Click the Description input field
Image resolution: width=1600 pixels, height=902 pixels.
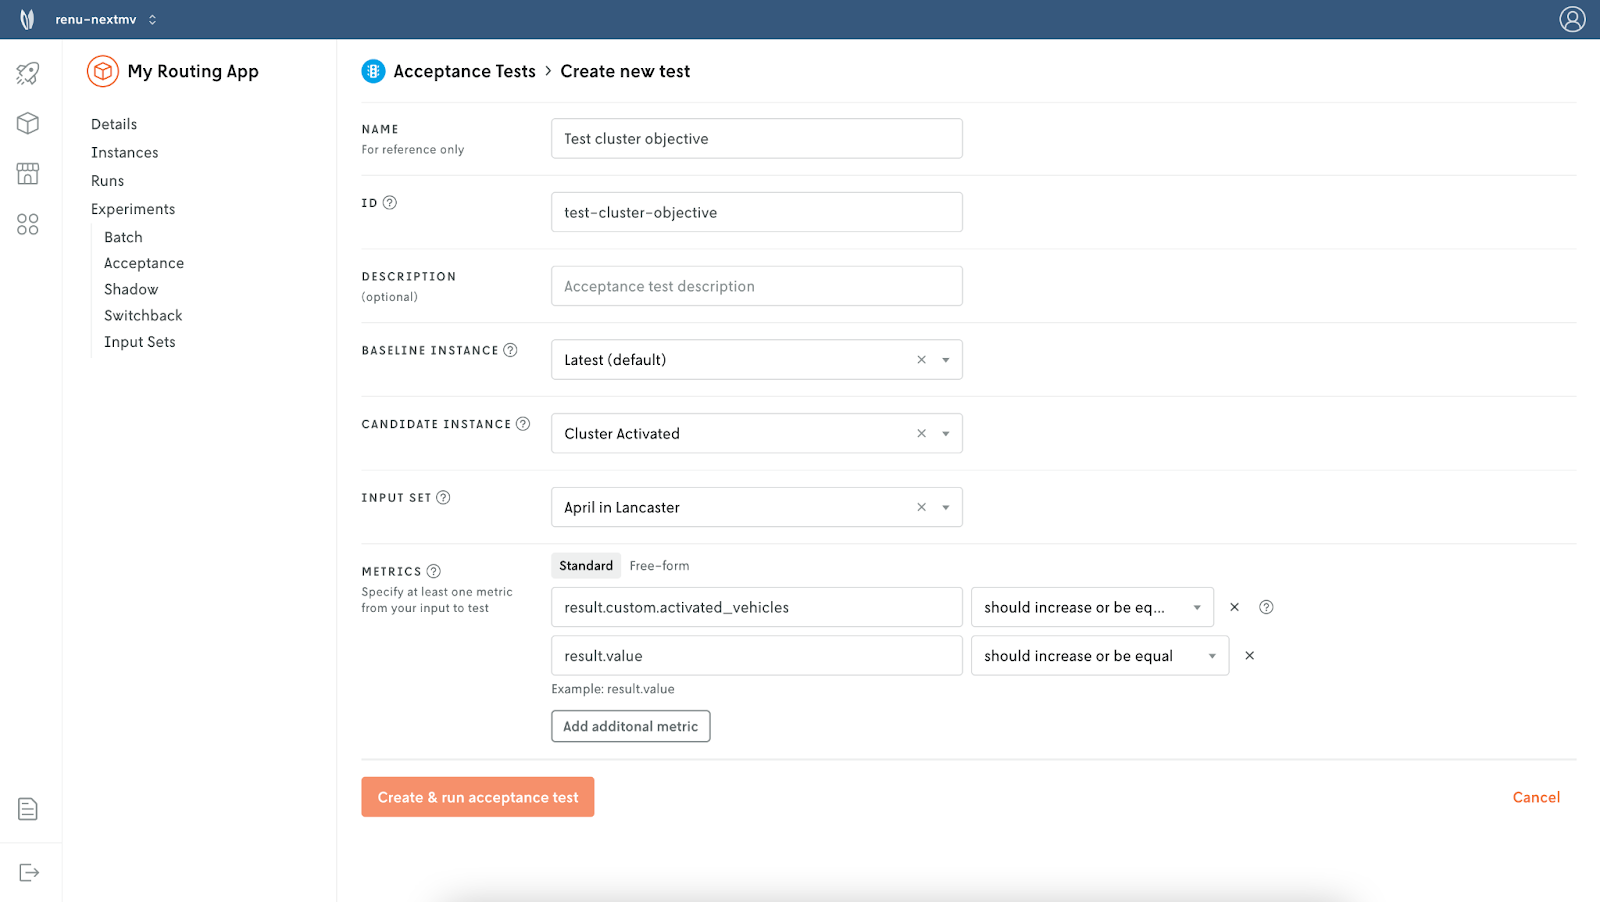[x=757, y=286]
